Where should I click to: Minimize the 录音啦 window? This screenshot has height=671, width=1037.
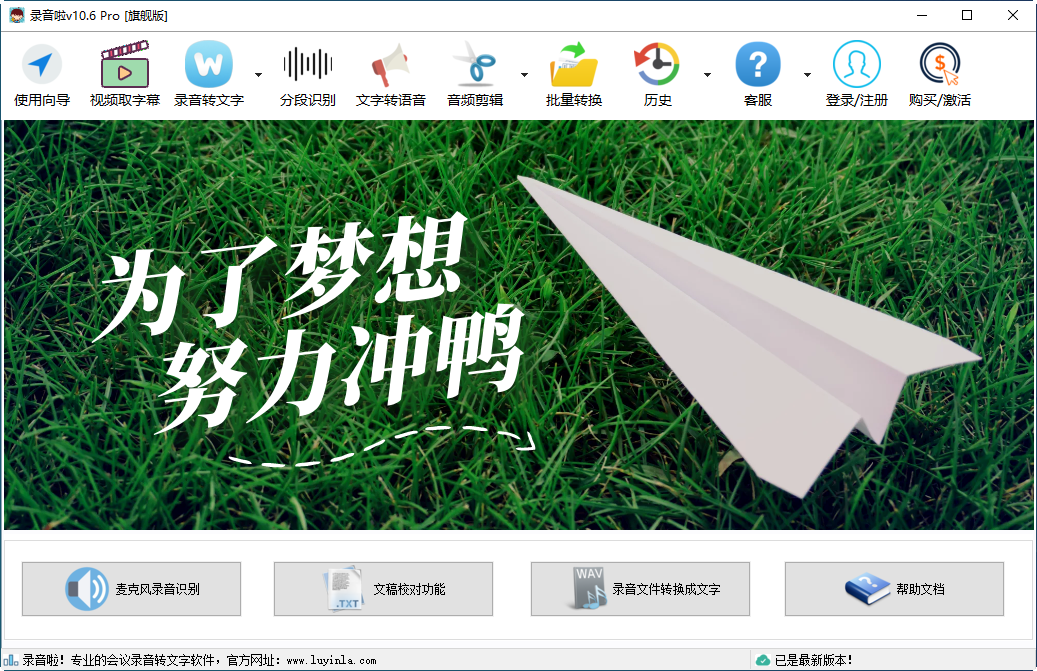(922, 15)
